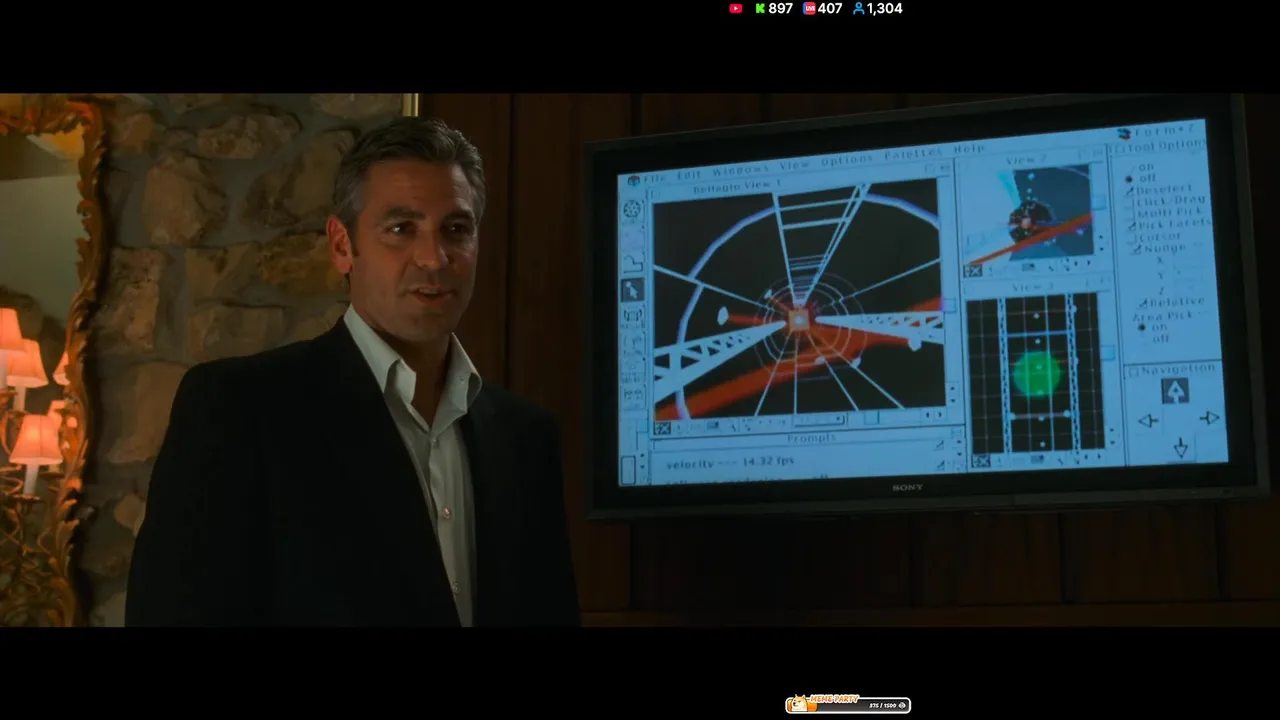Open the Edit menu

(x=689, y=174)
